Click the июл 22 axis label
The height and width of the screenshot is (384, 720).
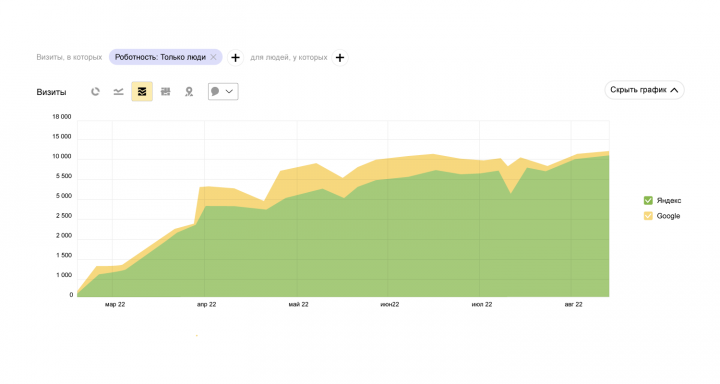click(x=482, y=305)
